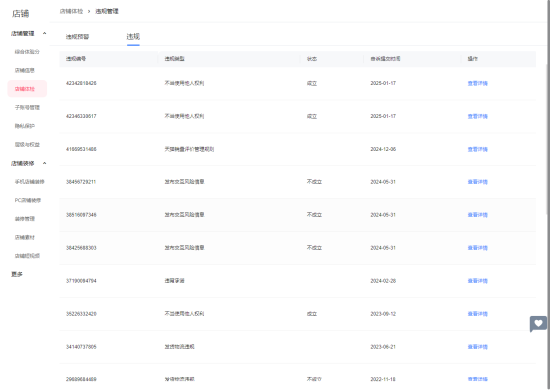The image size is (550, 391).
Task: Open 综合体验分 in sidebar
Action: coord(27,52)
